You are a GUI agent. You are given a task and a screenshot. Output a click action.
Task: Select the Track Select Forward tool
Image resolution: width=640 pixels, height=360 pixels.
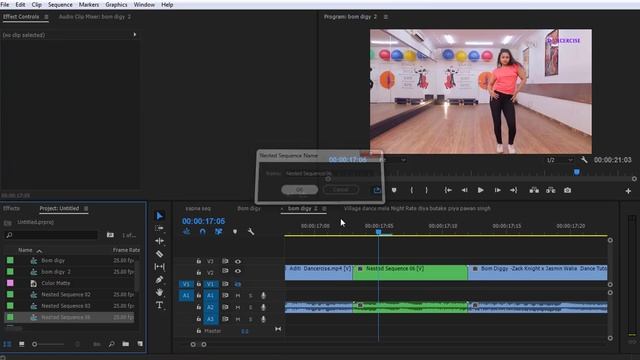[160, 228]
